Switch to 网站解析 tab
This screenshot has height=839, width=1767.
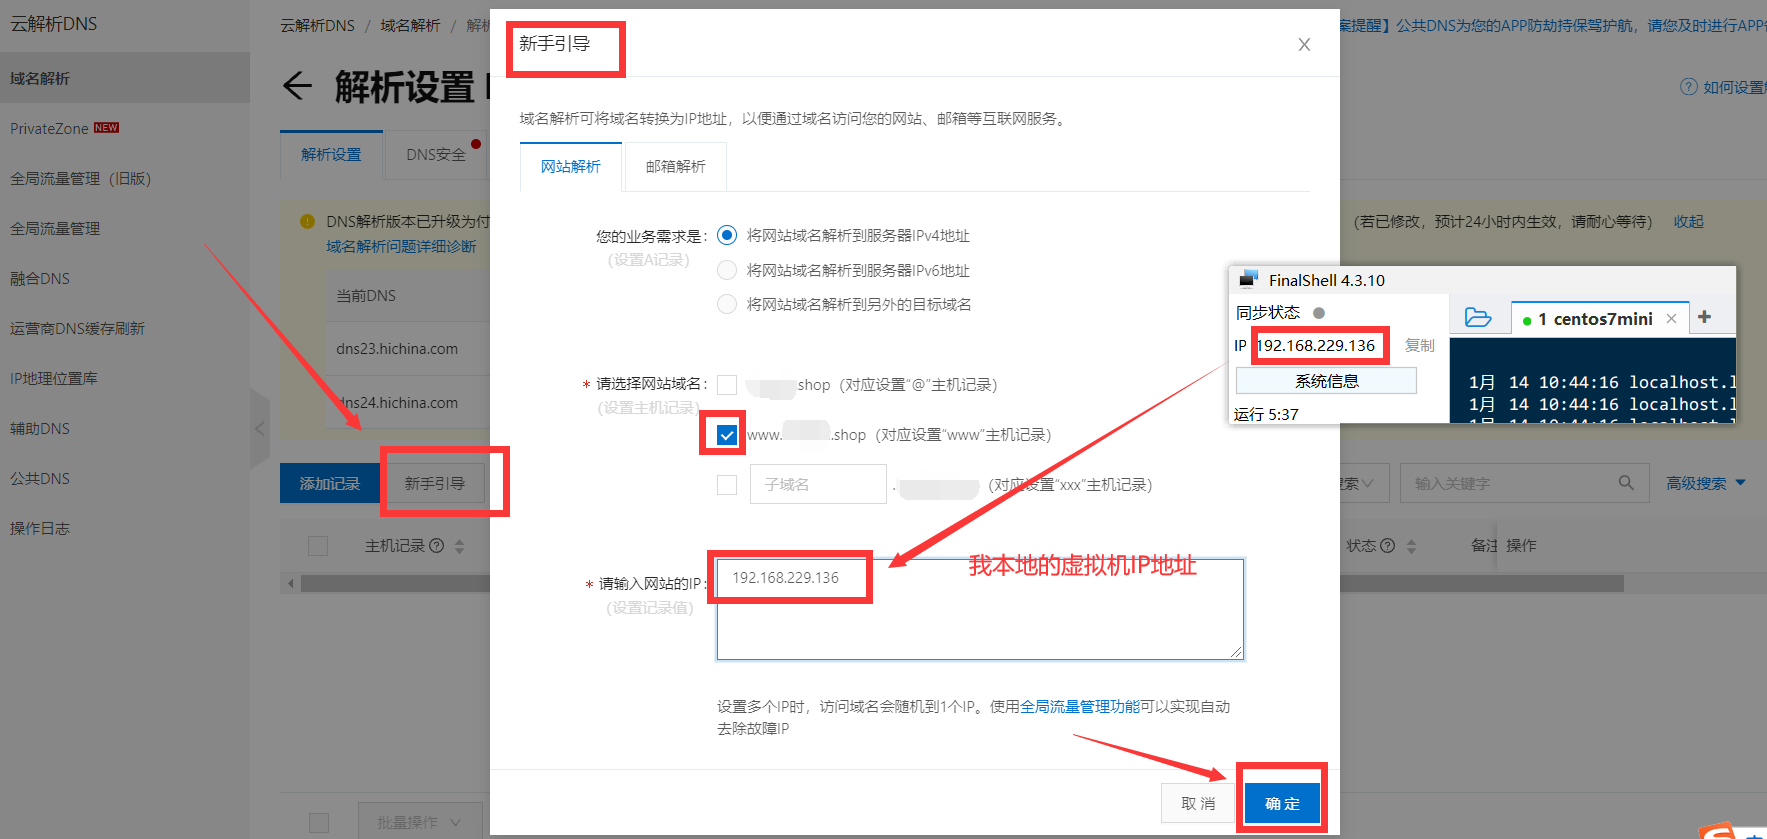[571, 167]
